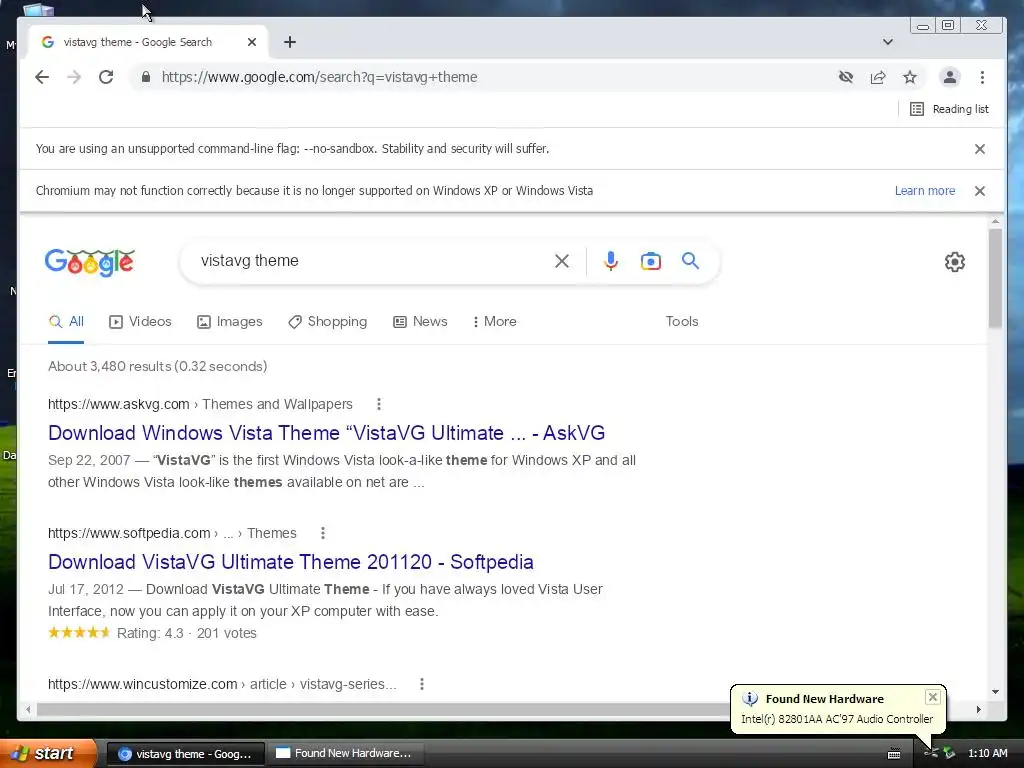The image size is (1024, 768).
Task: Switch to Shopping results tab
Action: pyautogui.click(x=327, y=321)
